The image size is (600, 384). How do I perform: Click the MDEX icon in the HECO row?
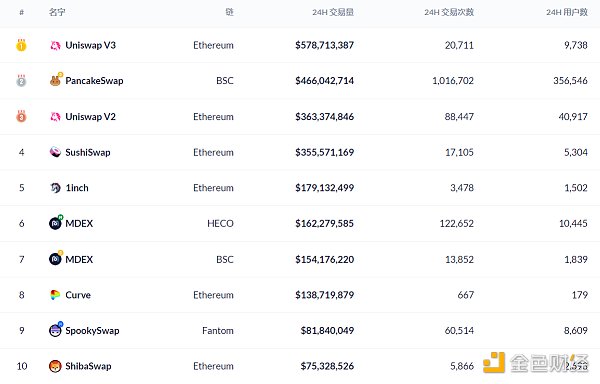click(x=55, y=223)
